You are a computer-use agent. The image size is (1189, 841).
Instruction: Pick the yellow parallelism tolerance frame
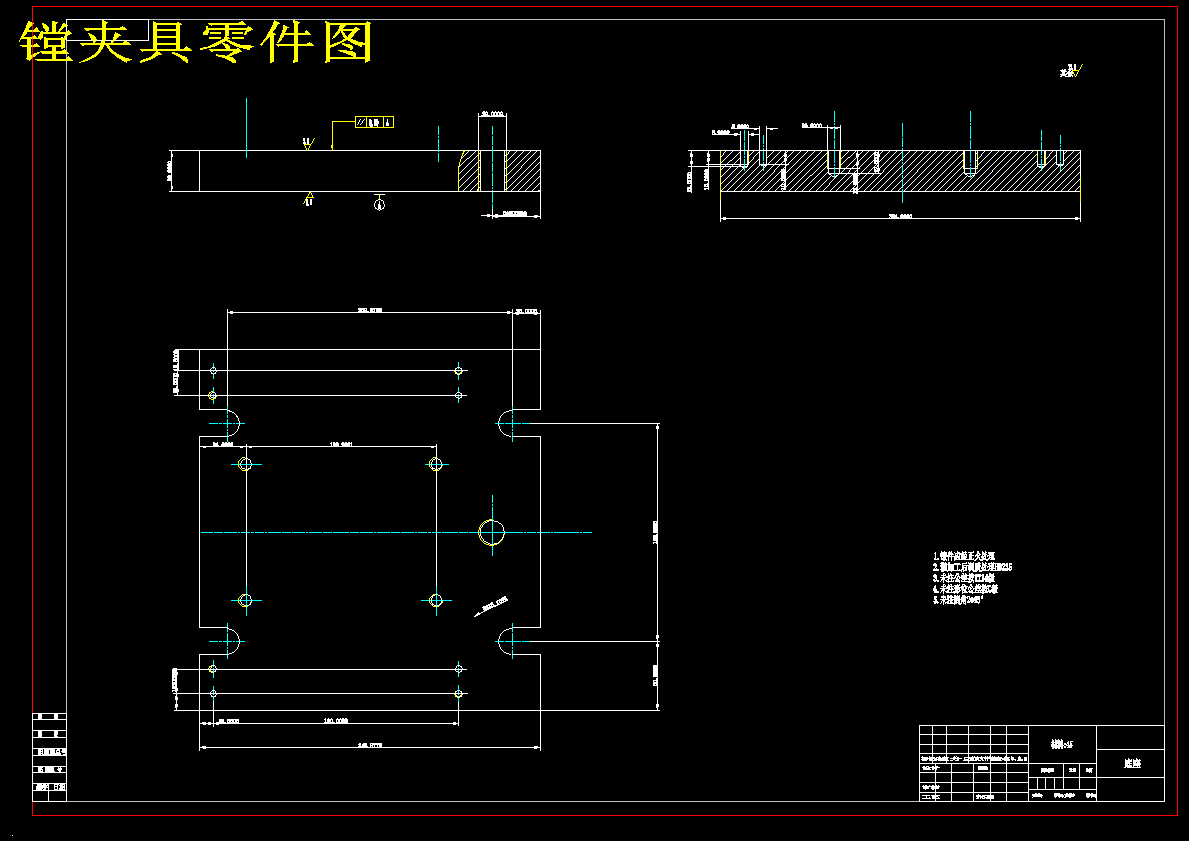375,122
